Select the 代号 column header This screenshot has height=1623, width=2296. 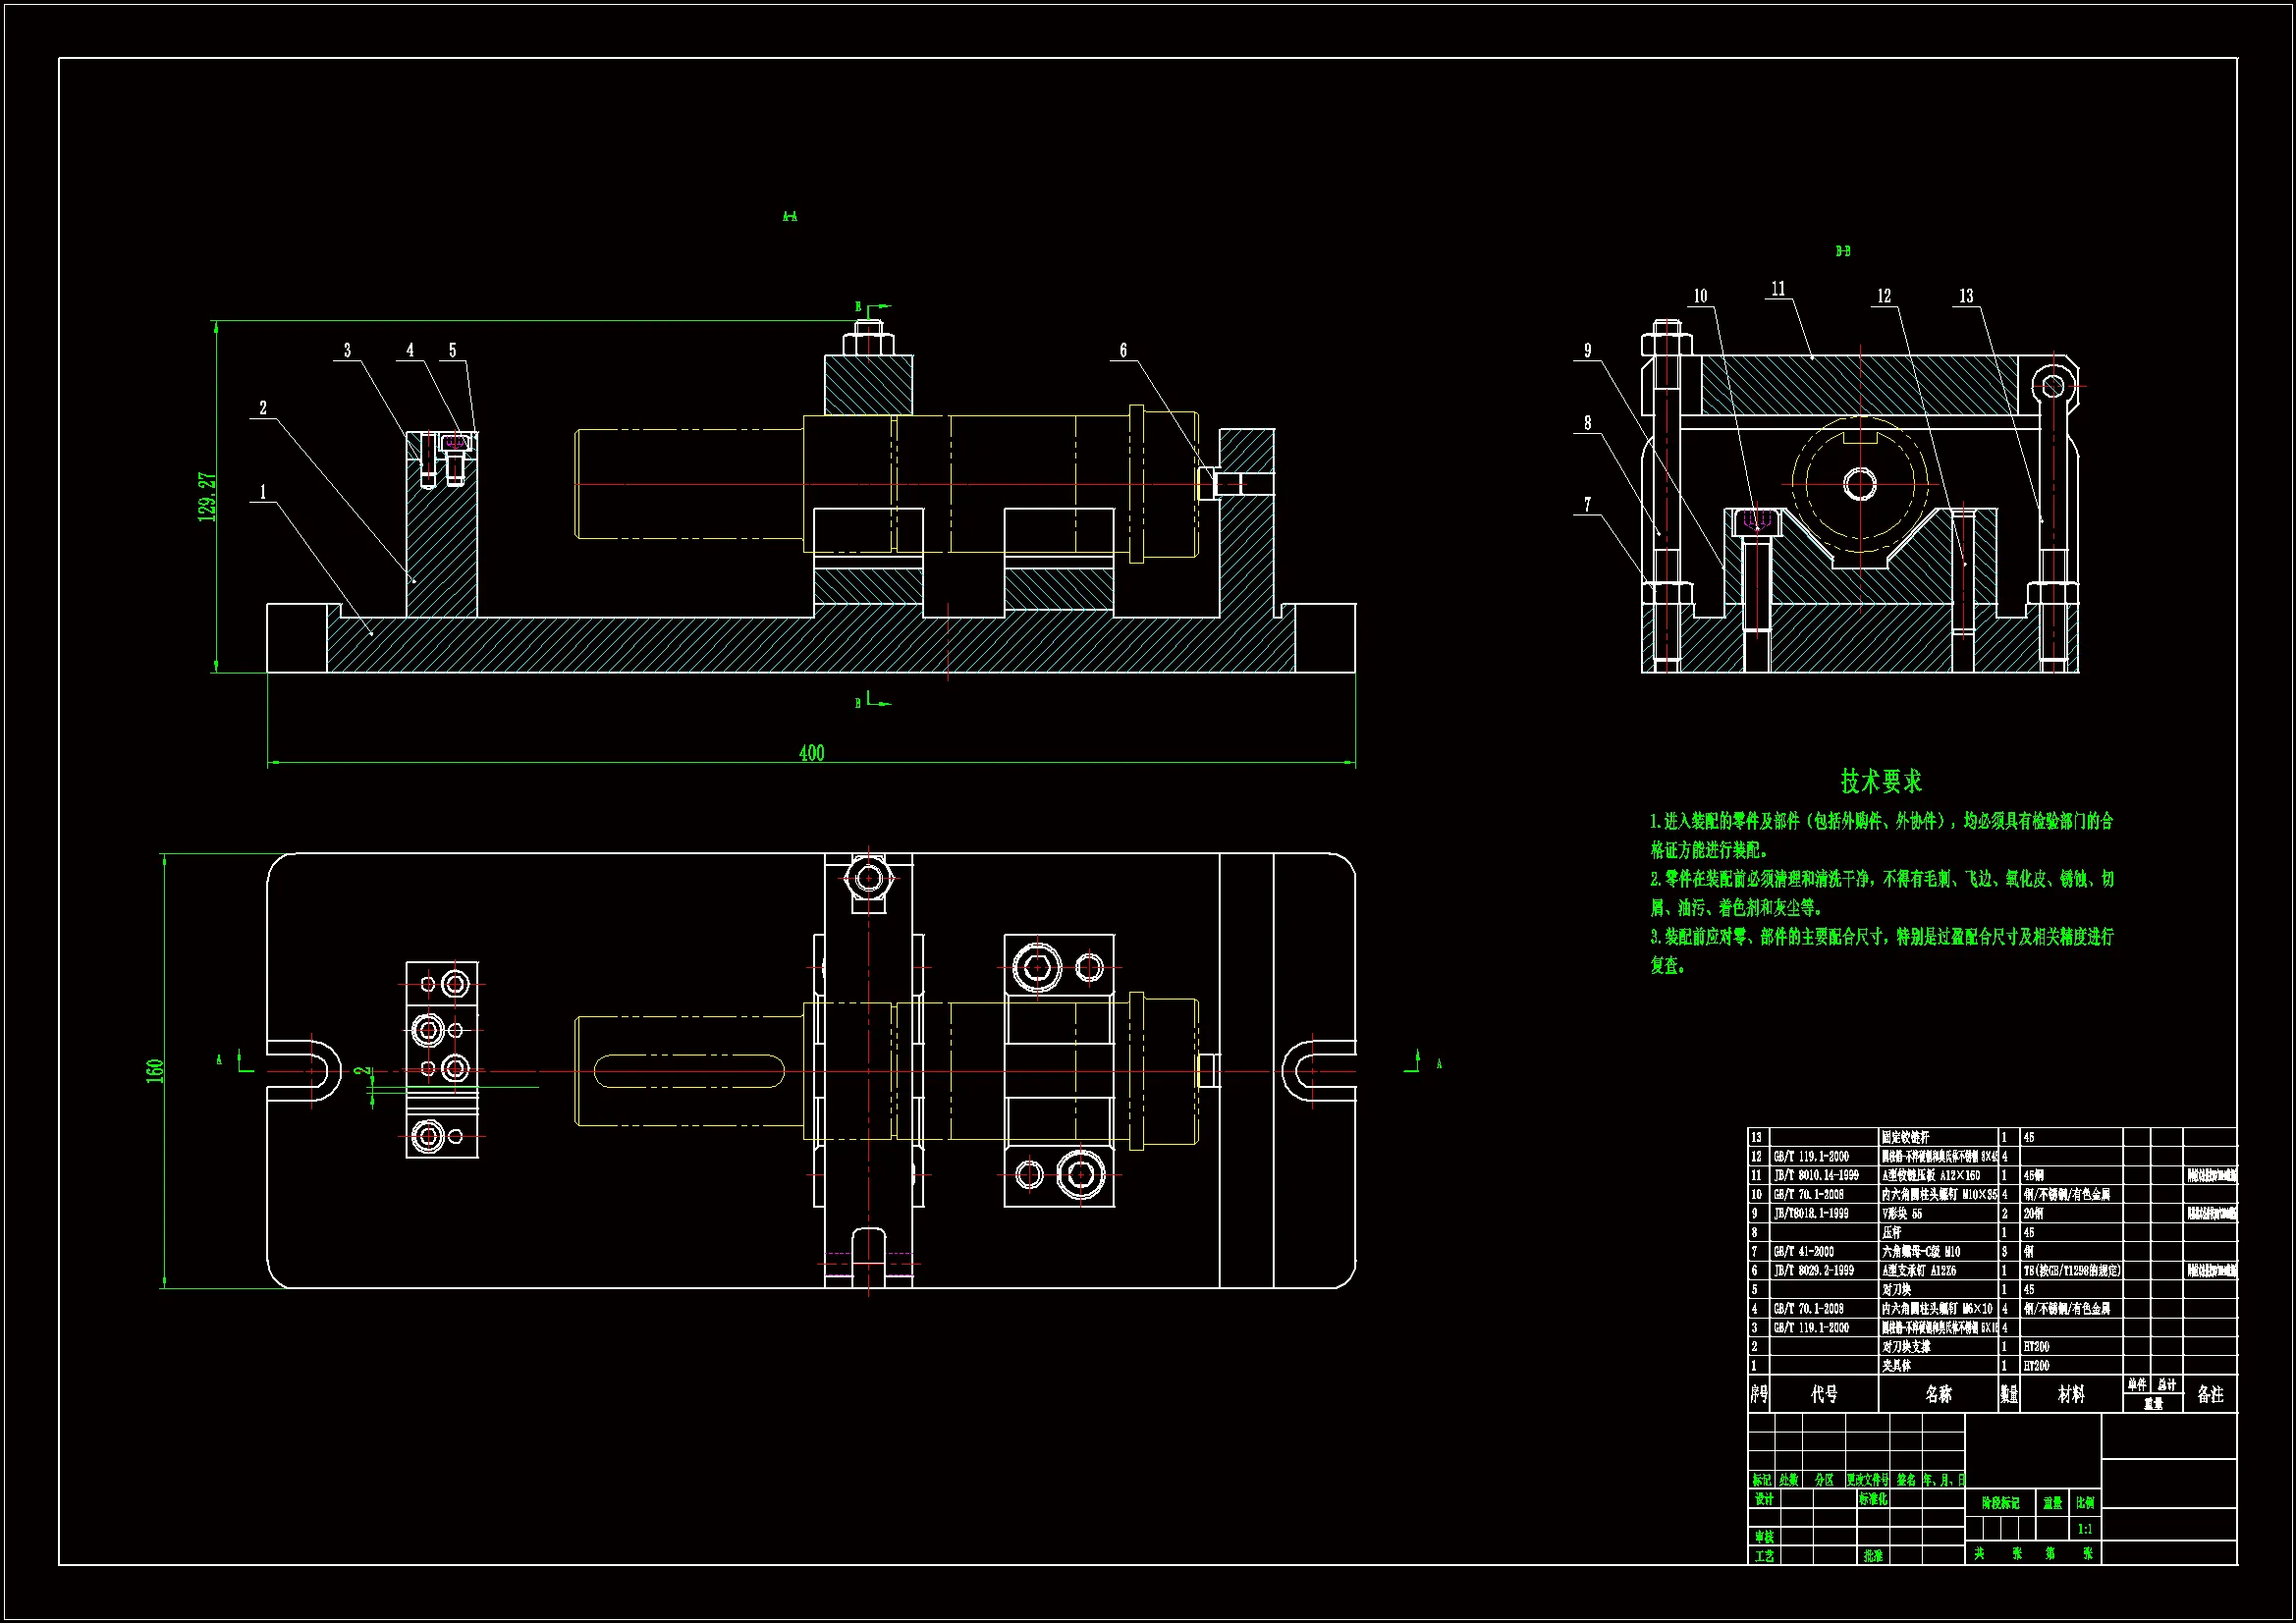coord(1824,1394)
